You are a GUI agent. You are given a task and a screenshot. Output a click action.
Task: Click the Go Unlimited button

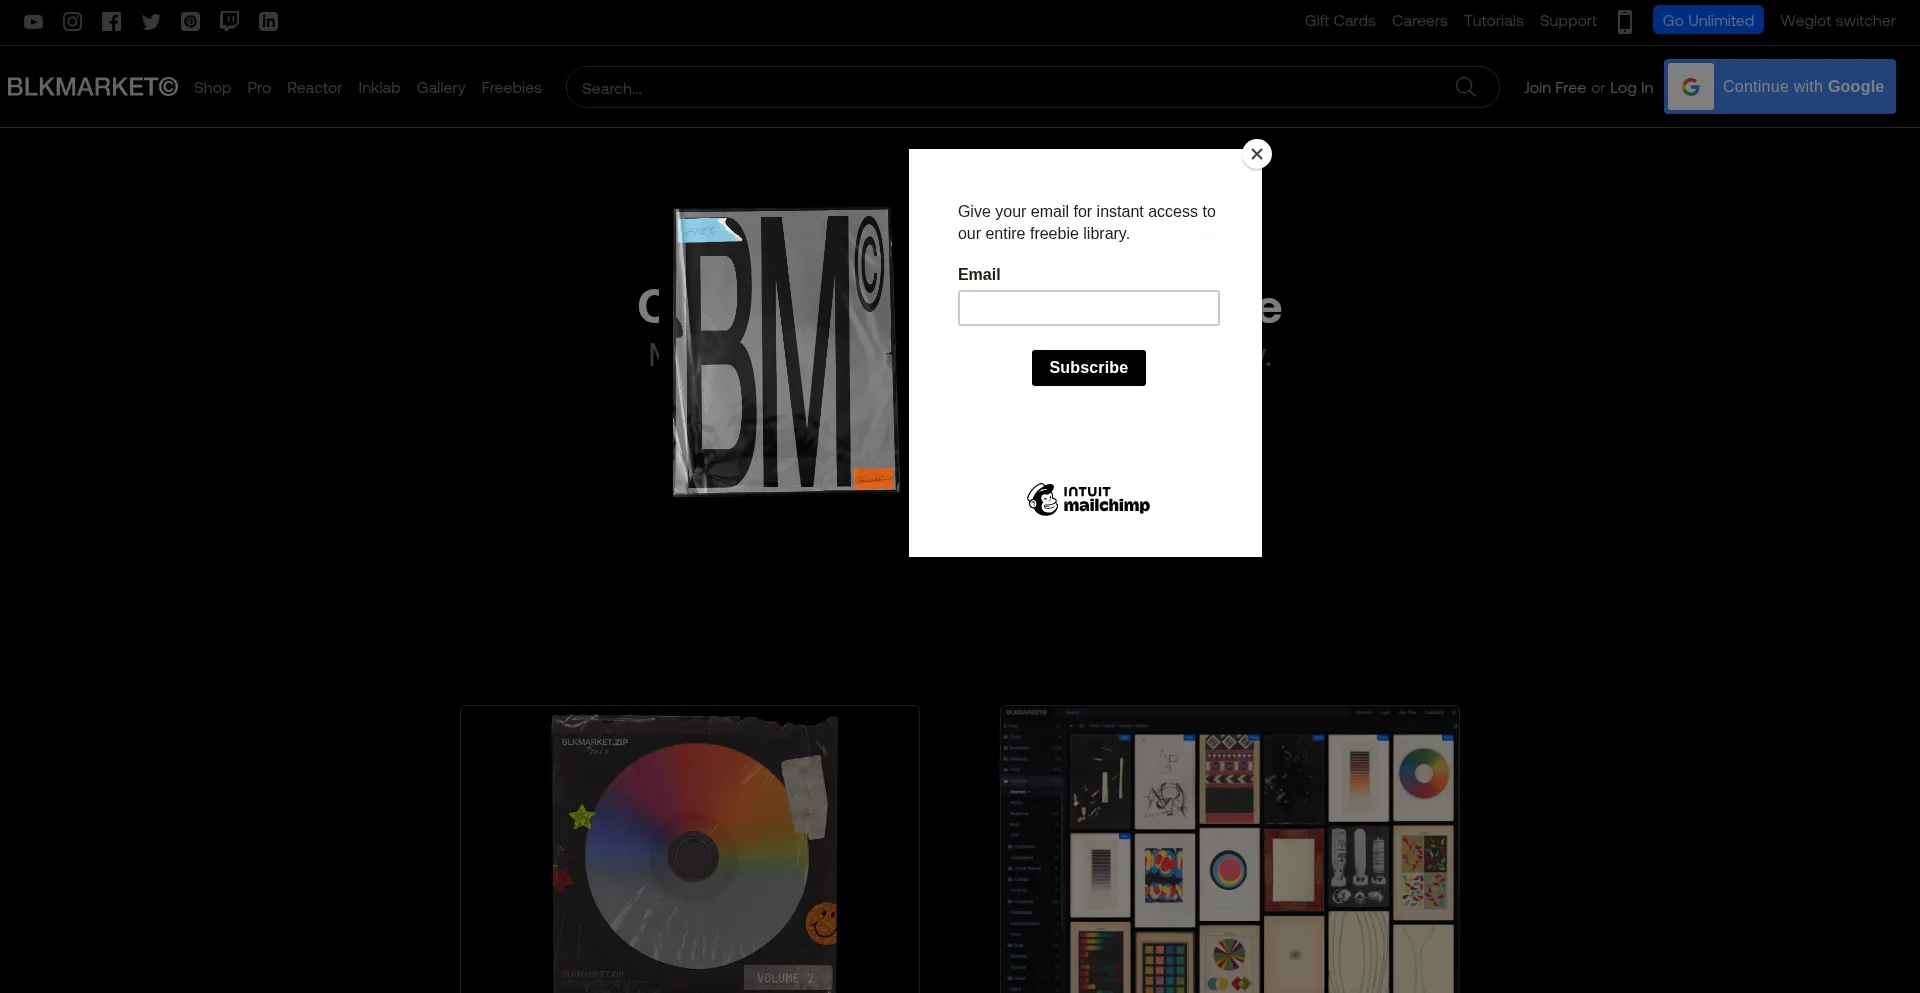click(x=1707, y=21)
